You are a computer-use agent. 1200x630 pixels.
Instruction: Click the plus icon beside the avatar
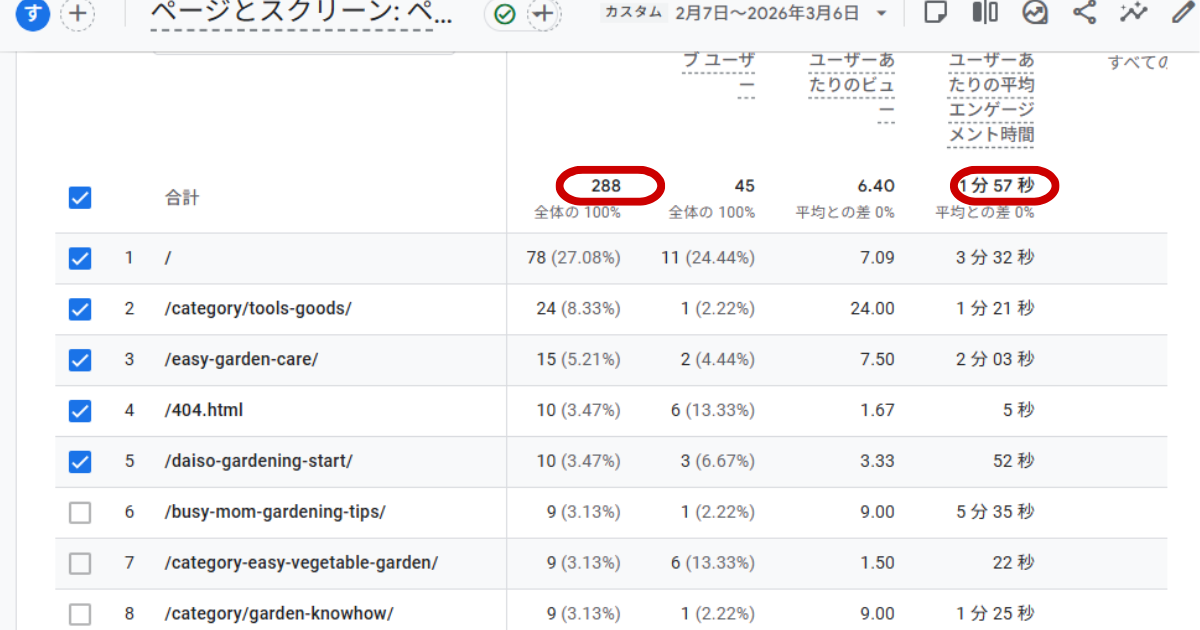(77, 14)
